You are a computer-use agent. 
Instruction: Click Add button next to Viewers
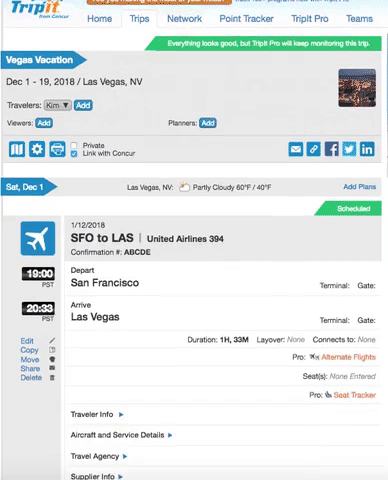pyautogui.click(x=44, y=123)
